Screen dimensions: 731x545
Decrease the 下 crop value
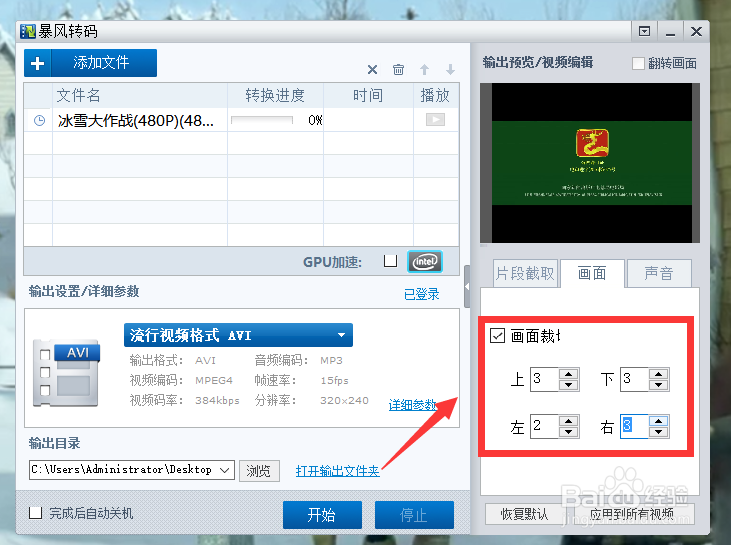tap(658, 385)
